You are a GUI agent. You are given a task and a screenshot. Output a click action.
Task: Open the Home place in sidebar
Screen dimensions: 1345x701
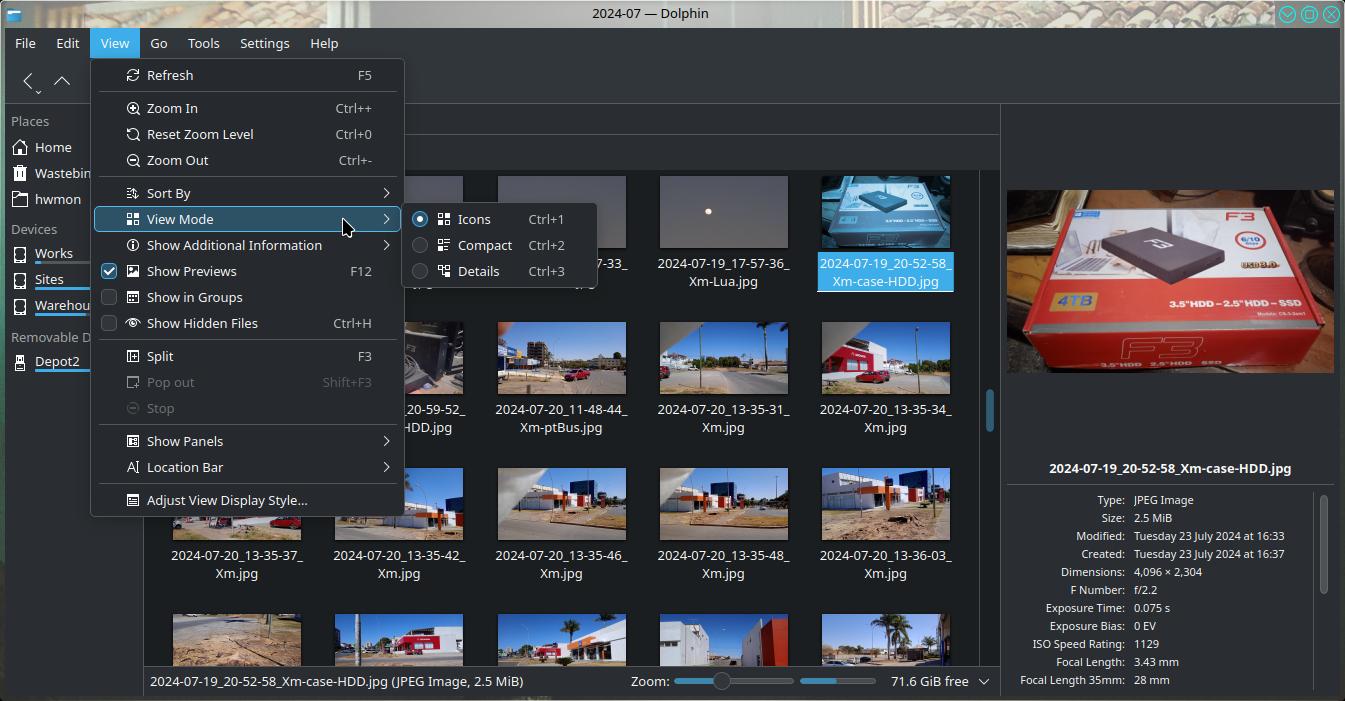click(x=52, y=147)
